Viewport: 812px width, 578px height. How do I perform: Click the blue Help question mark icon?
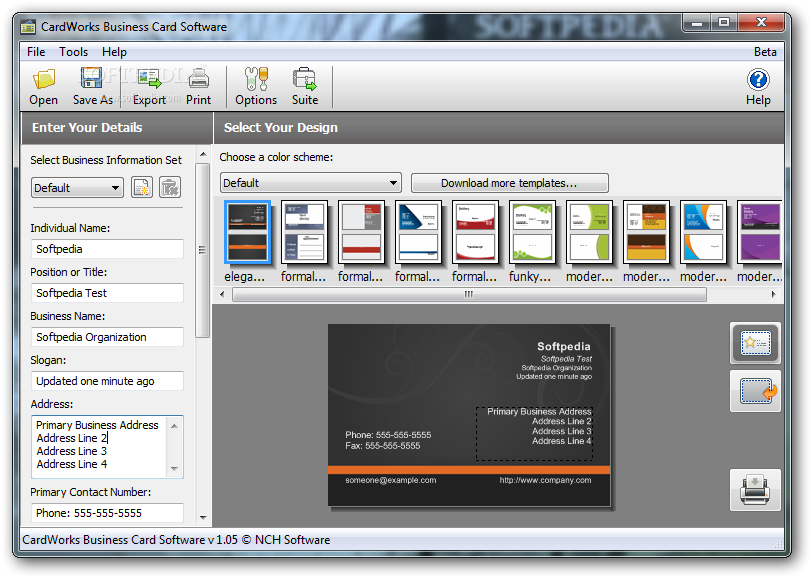point(758,80)
